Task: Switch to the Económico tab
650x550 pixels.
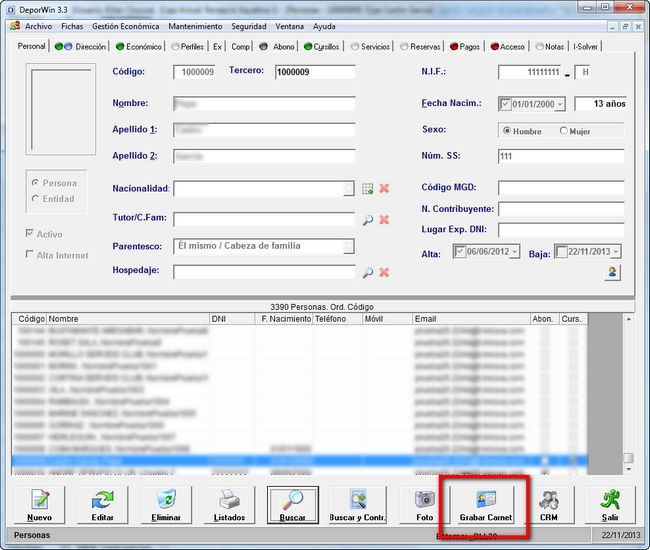Action: click(x=139, y=46)
